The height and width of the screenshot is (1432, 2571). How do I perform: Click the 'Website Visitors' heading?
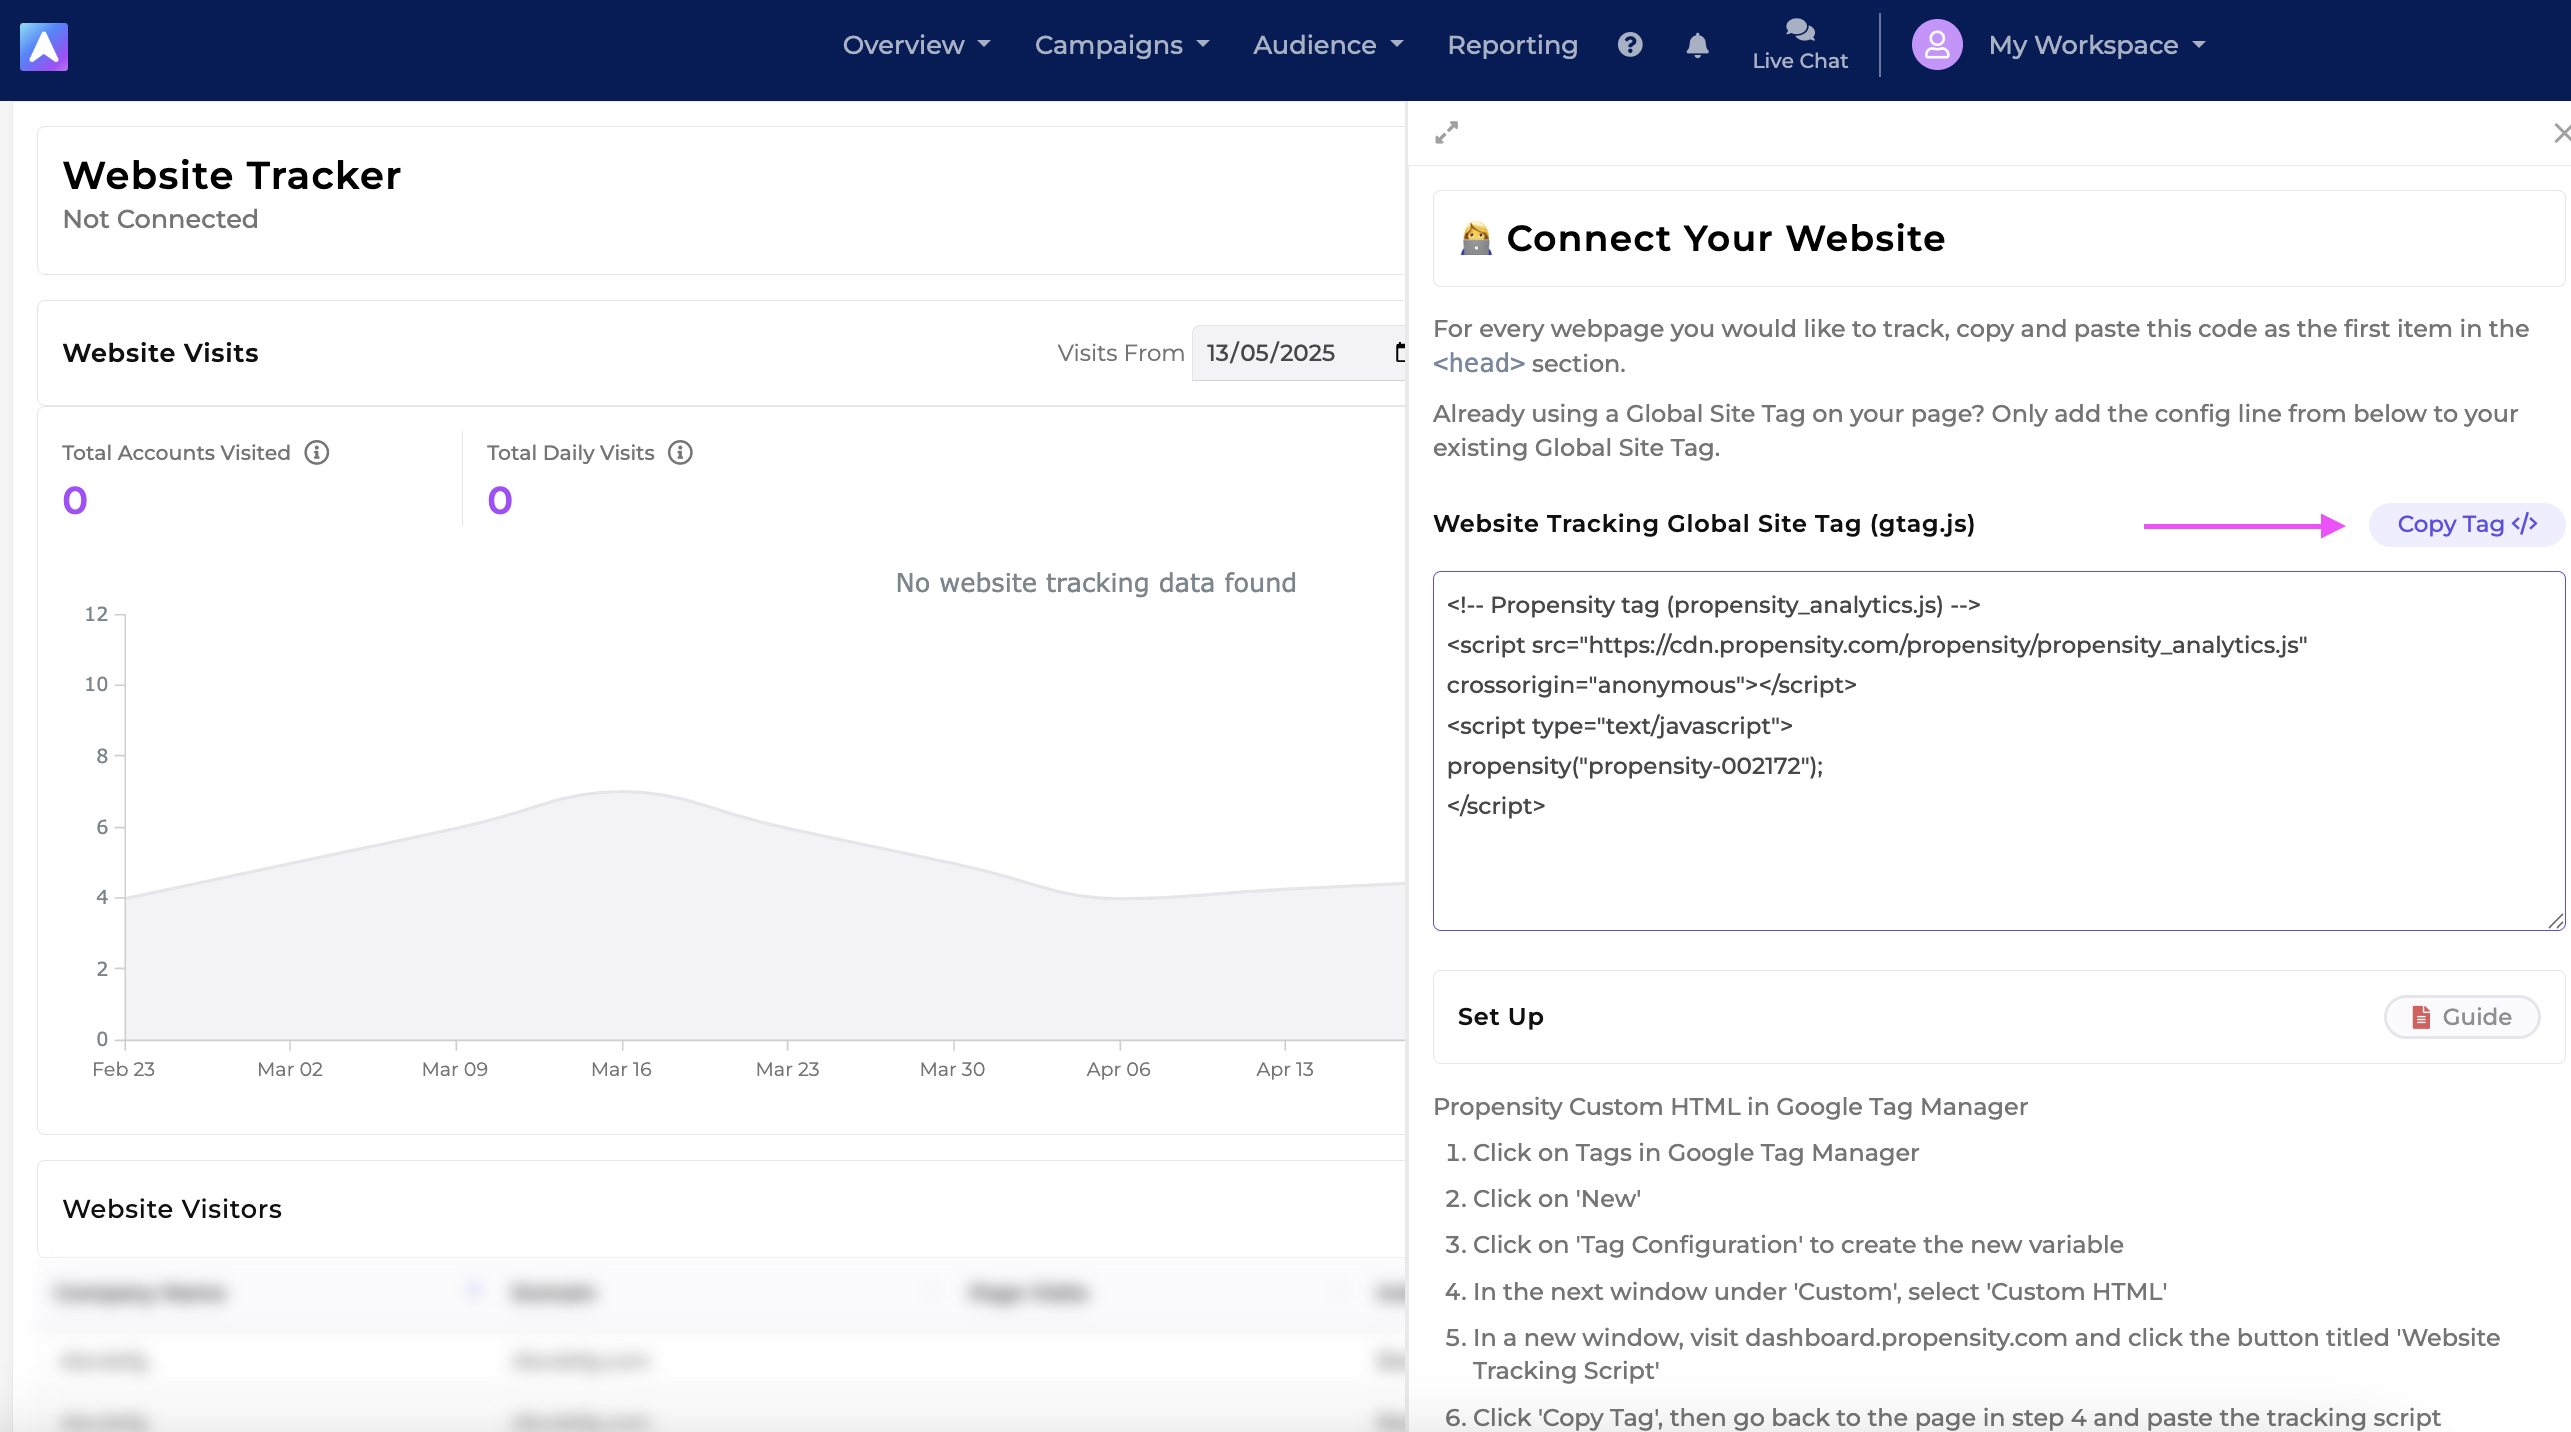[172, 1209]
